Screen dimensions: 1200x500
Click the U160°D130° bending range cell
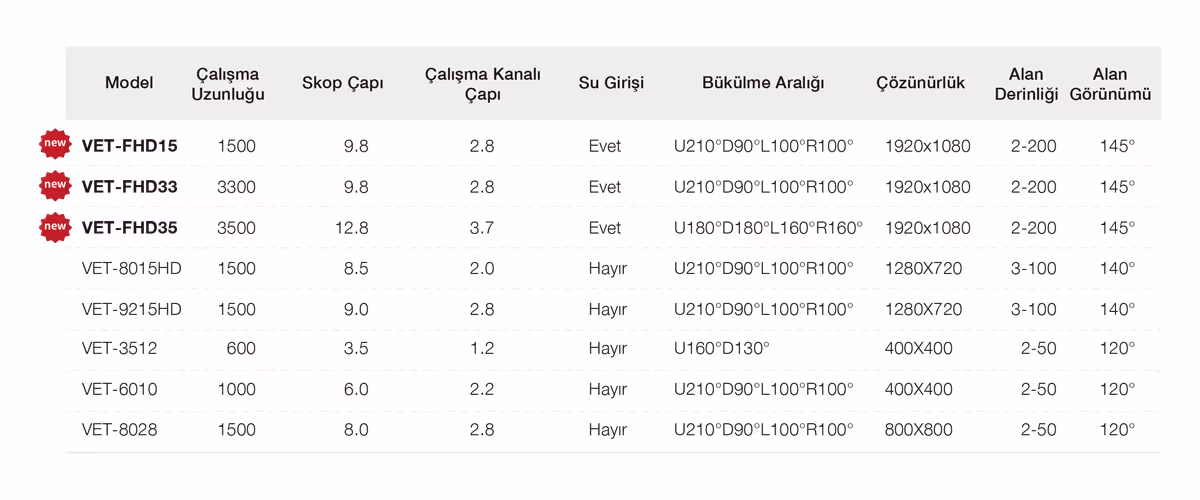click(x=722, y=349)
